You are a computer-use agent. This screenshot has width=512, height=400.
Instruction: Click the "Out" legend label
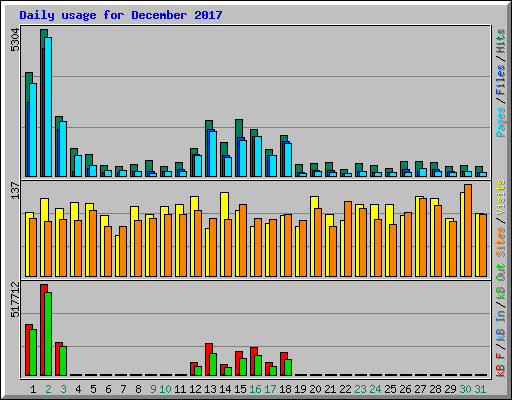(x=501, y=272)
